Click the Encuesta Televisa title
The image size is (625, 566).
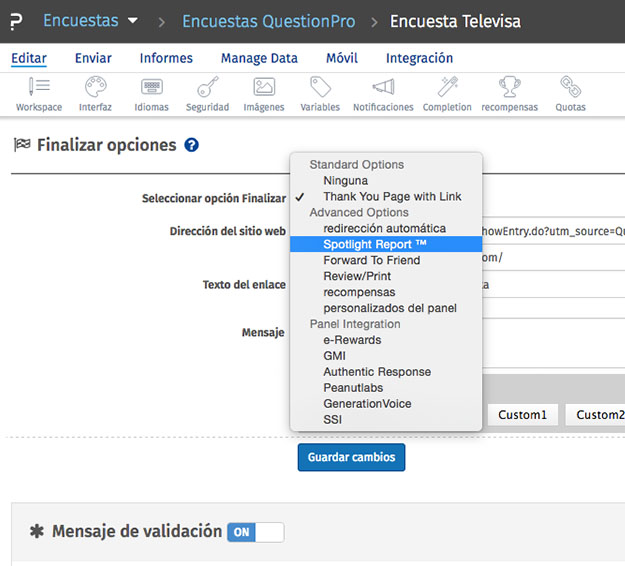(x=455, y=21)
